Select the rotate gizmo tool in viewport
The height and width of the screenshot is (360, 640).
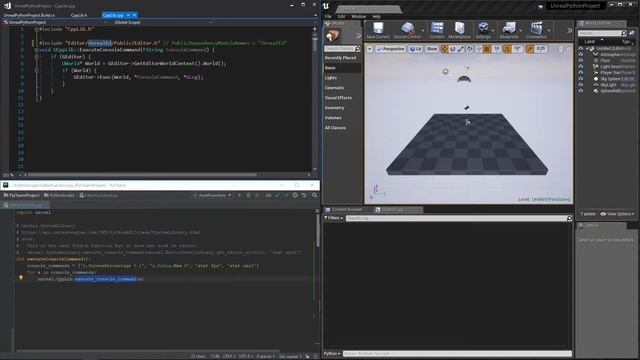coord(453,49)
